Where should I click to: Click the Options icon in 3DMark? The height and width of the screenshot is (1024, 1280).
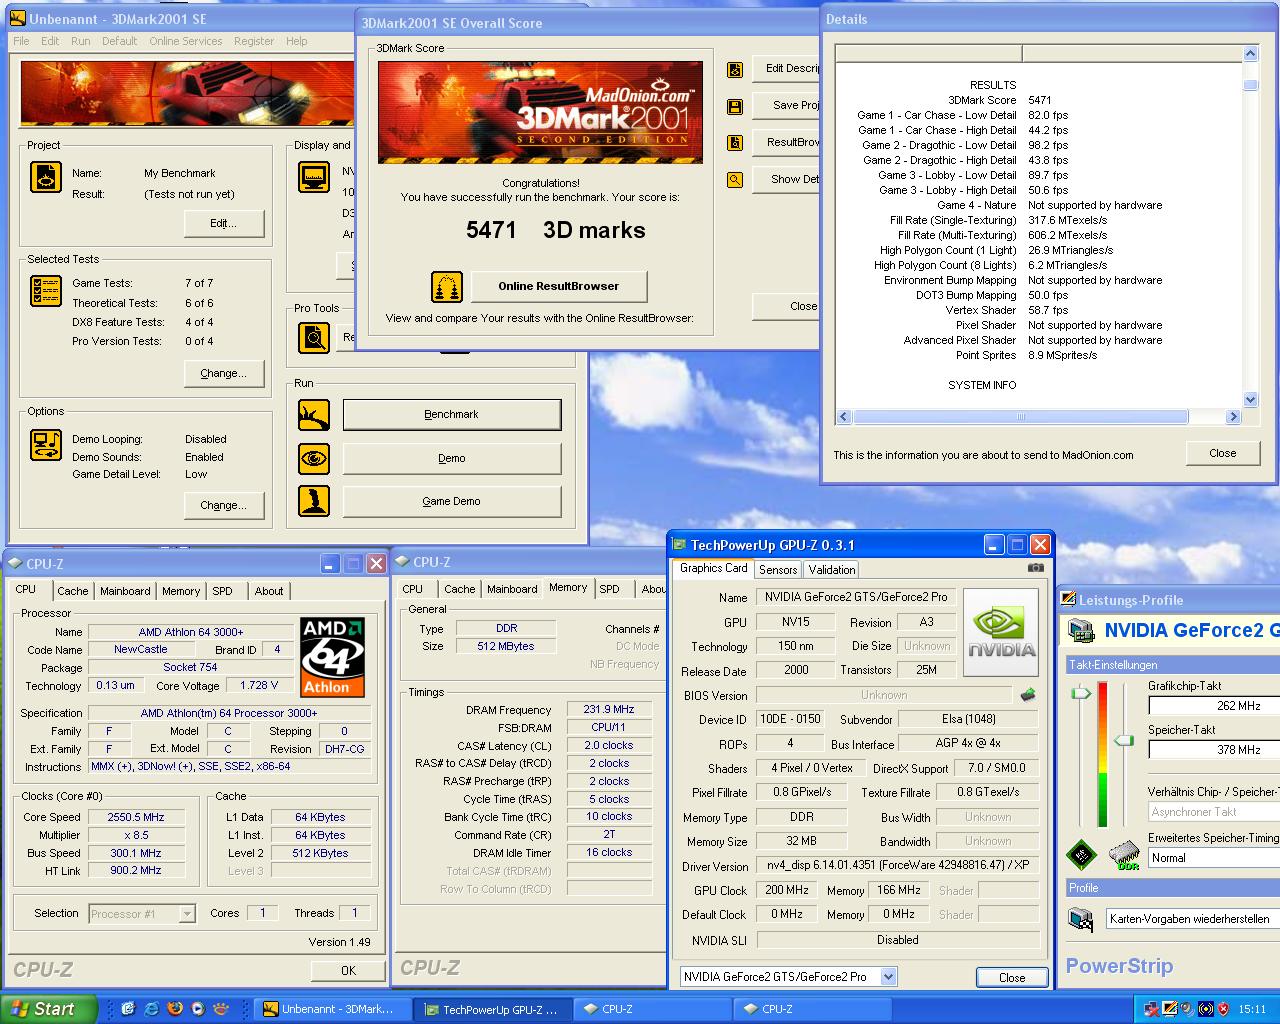click(x=46, y=444)
